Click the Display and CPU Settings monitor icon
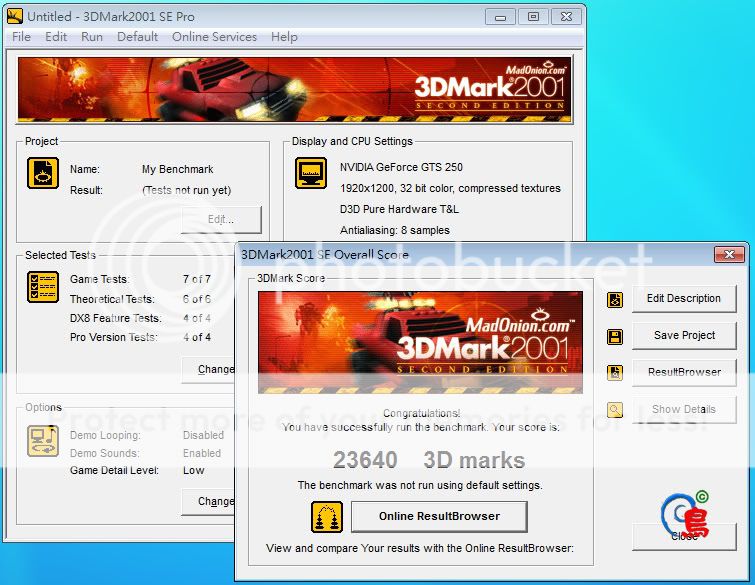755x585 pixels. pyautogui.click(x=311, y=173)
